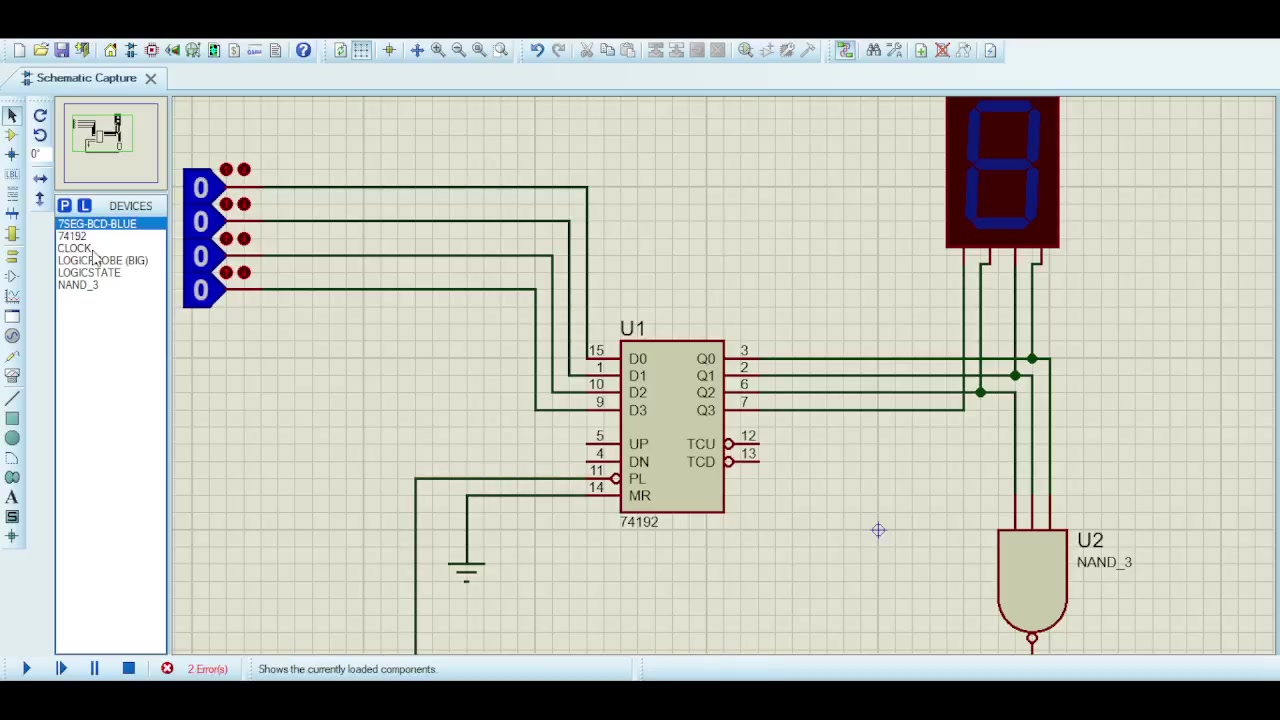1280x720 pixels.
Task: Open the help question mark icon
Action: [303, 50]
